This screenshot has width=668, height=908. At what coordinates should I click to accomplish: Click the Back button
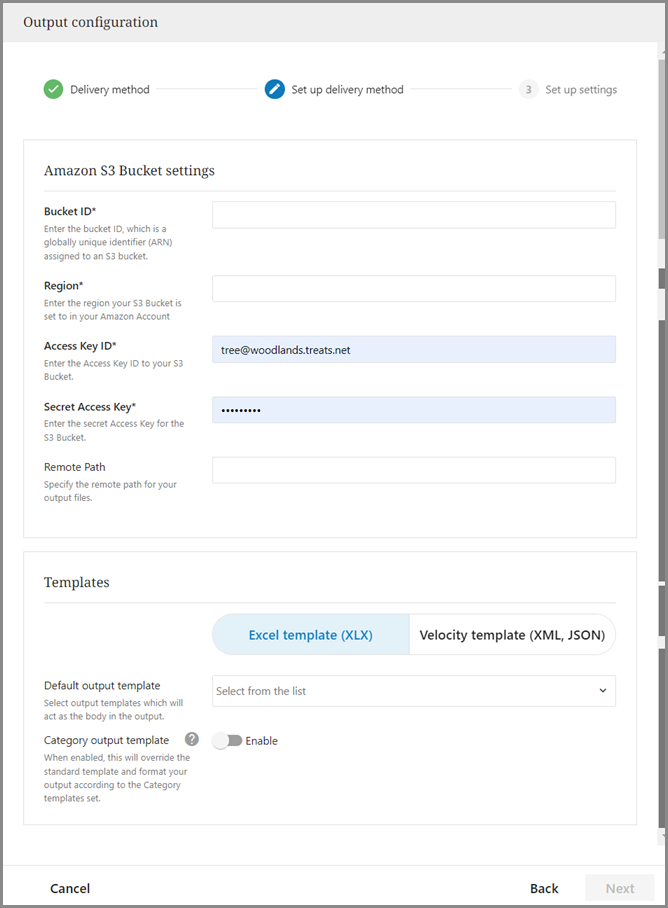544,888
